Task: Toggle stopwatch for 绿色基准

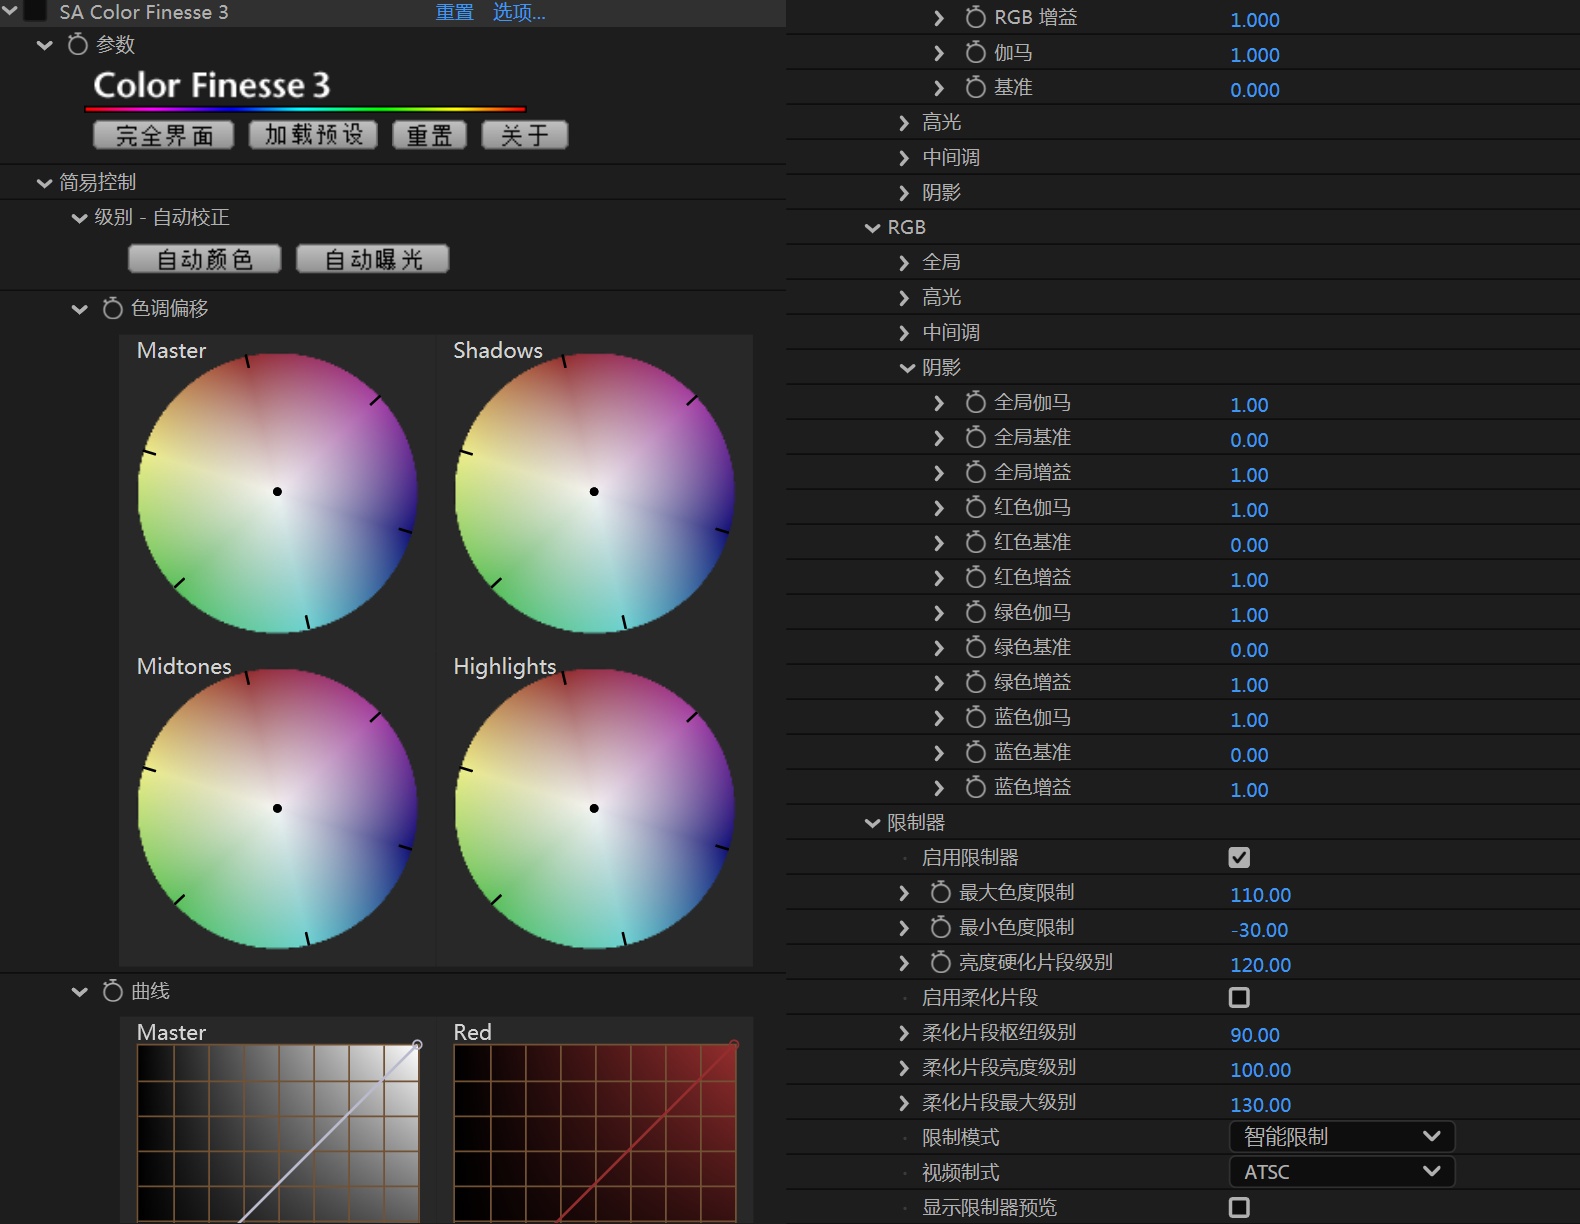Action: click(975, 647)
